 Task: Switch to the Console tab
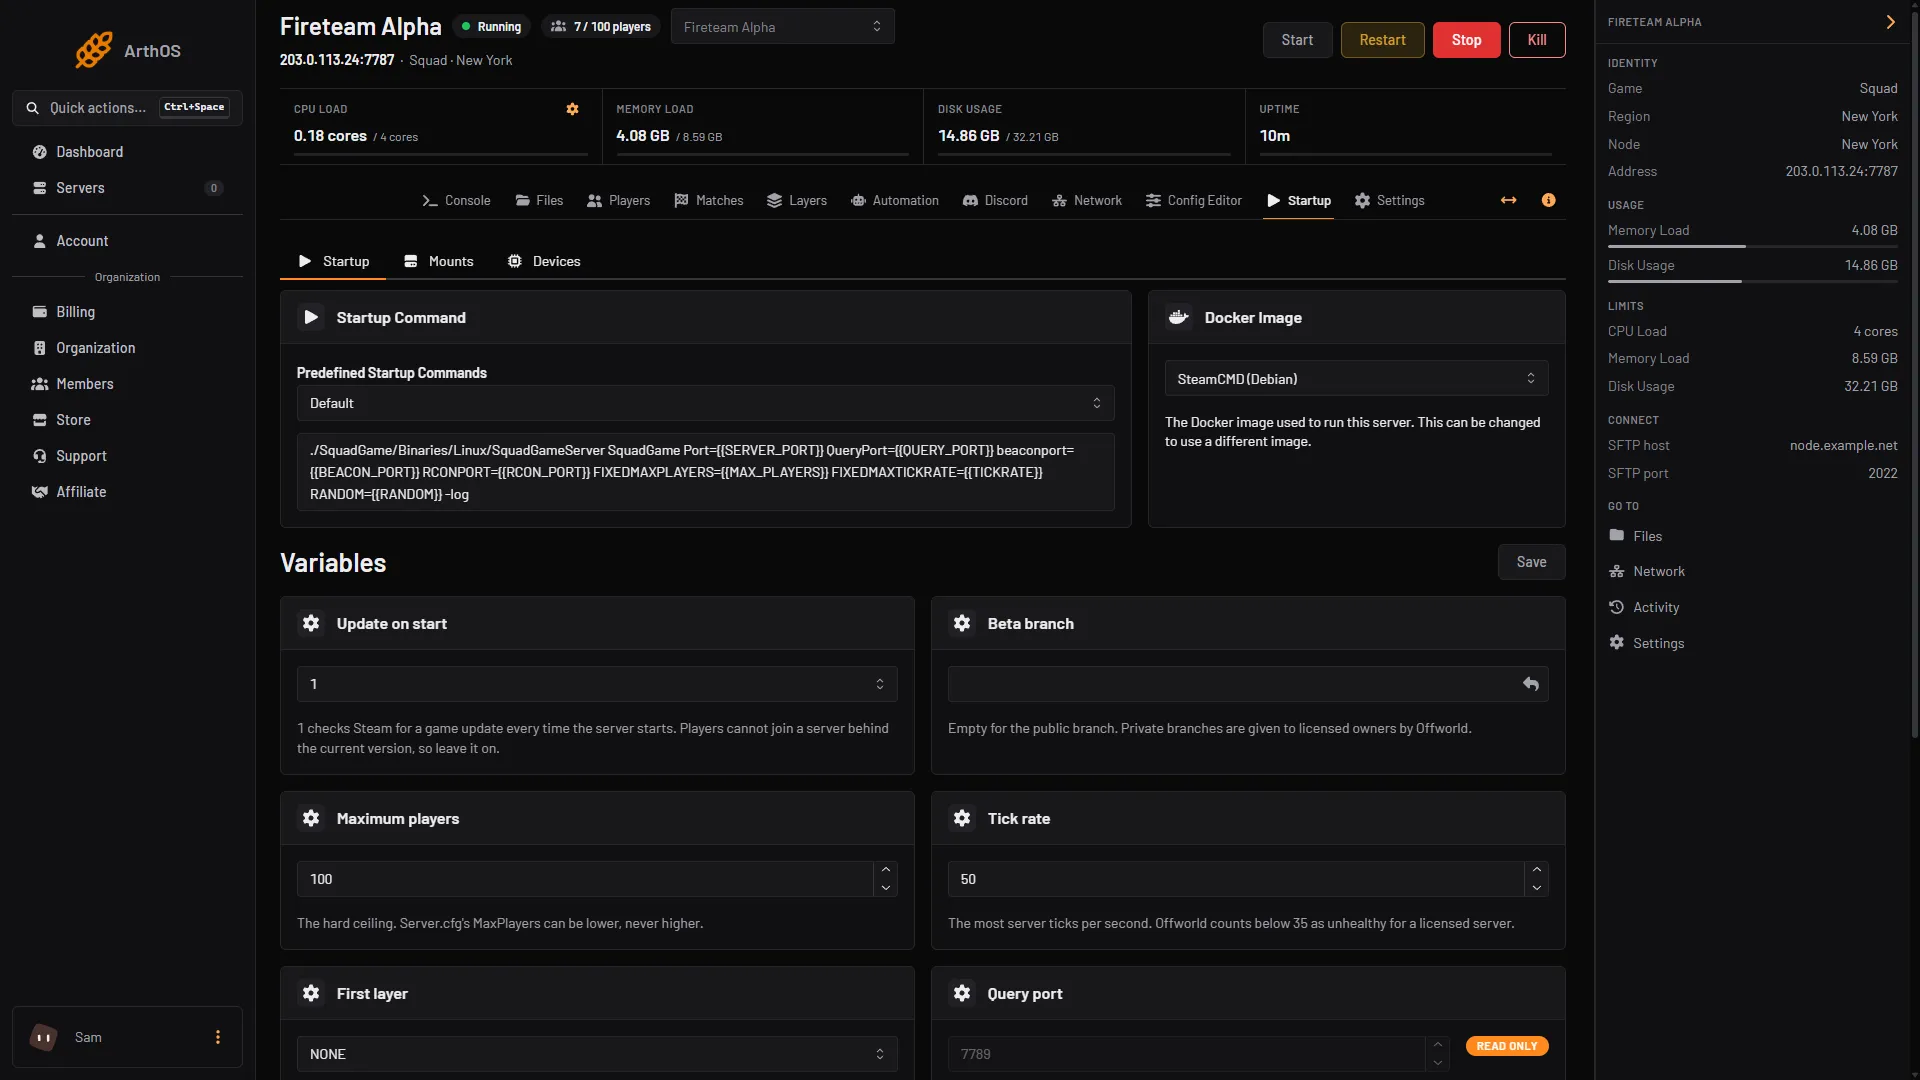pos(456,200)
